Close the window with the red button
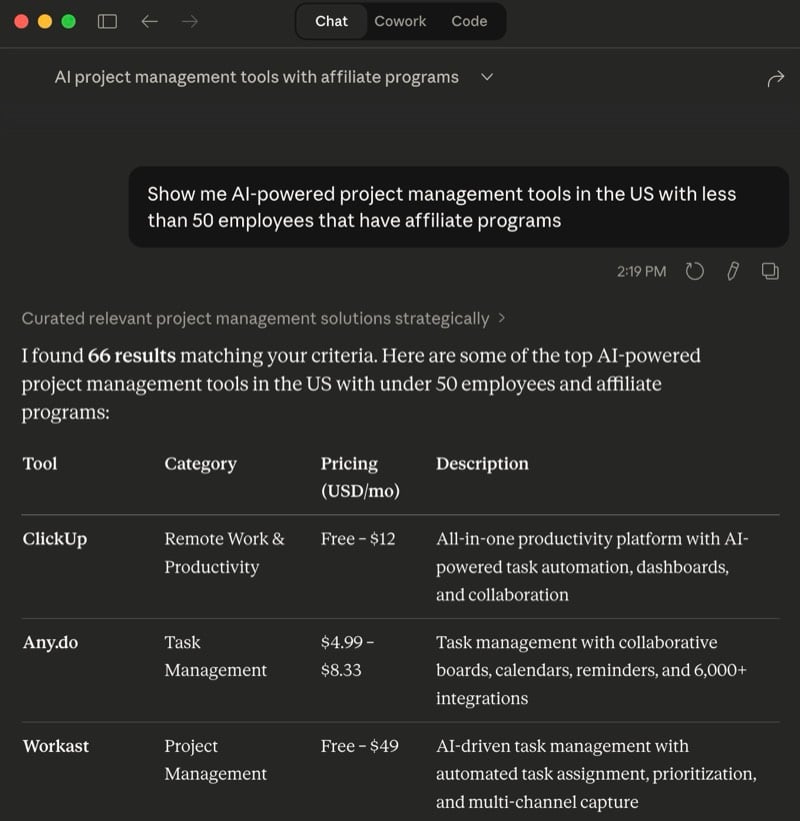Image resolution: width=800 pixels, height=821 pixels. (21, 21)
